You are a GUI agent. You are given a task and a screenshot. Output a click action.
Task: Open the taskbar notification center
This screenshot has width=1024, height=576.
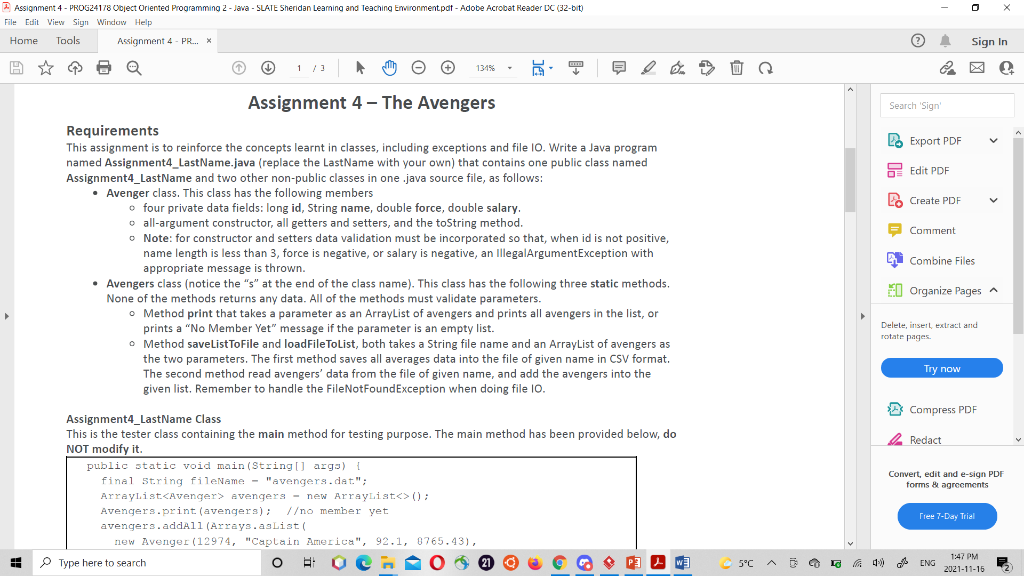(x=1004, y=562)
